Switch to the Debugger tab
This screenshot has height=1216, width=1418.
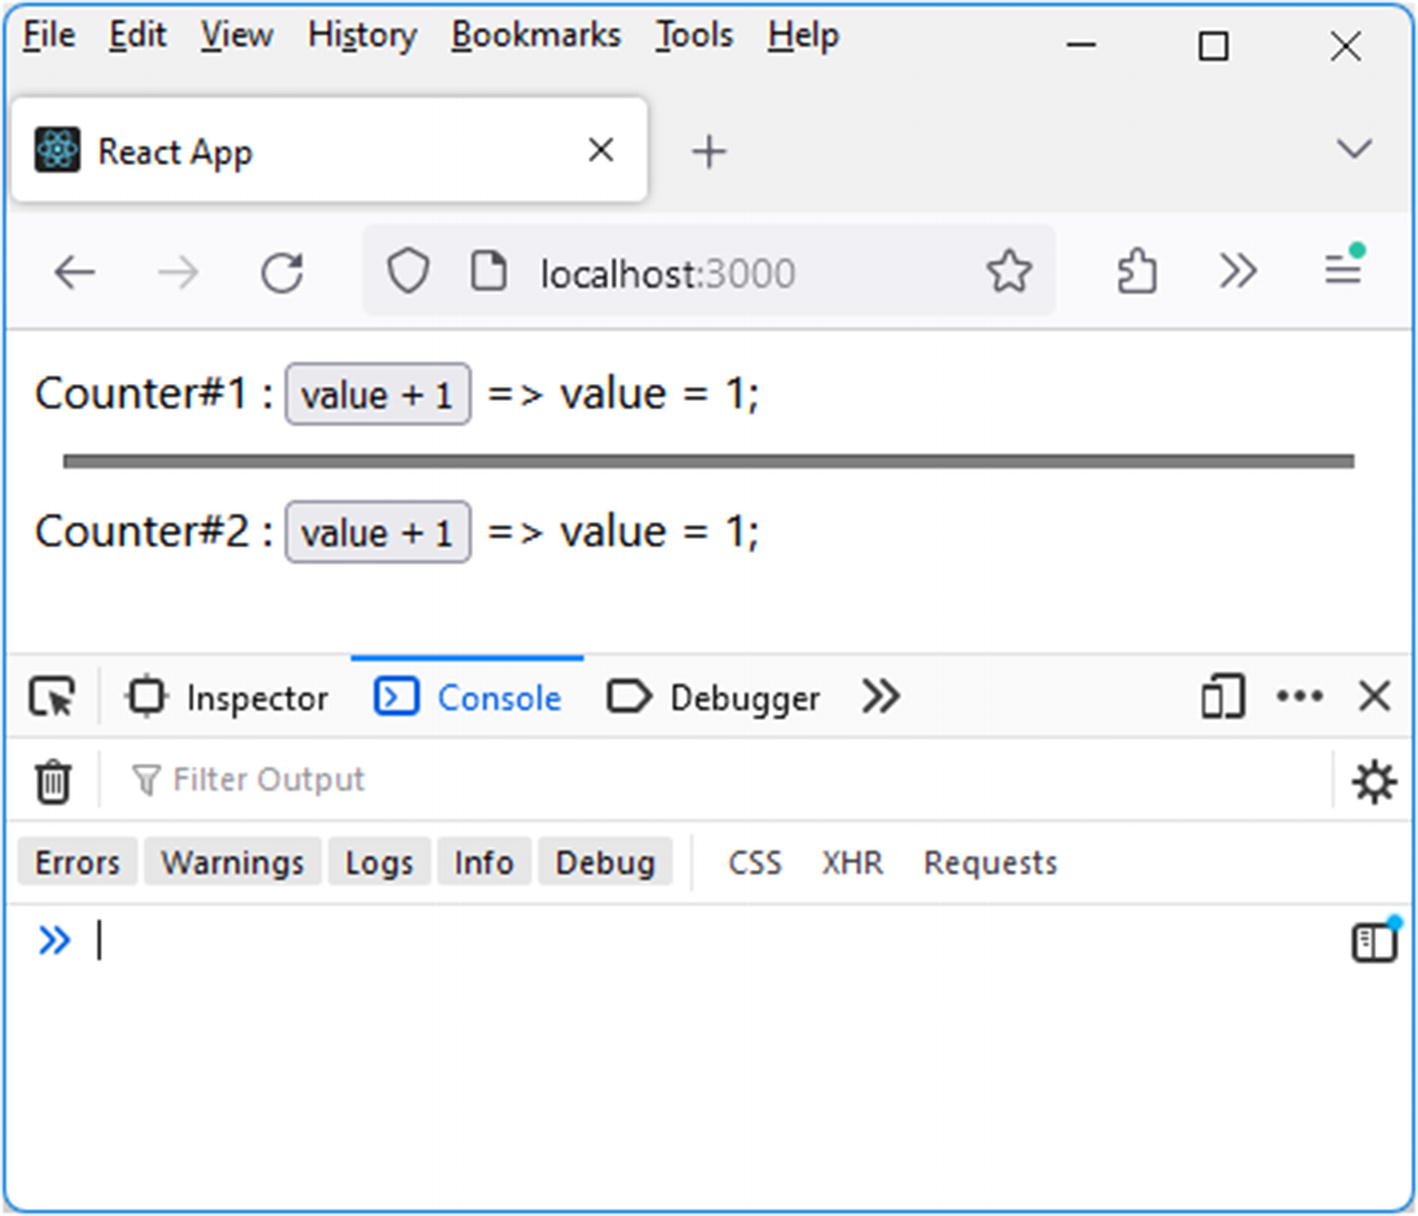click(x=714, y=698)
